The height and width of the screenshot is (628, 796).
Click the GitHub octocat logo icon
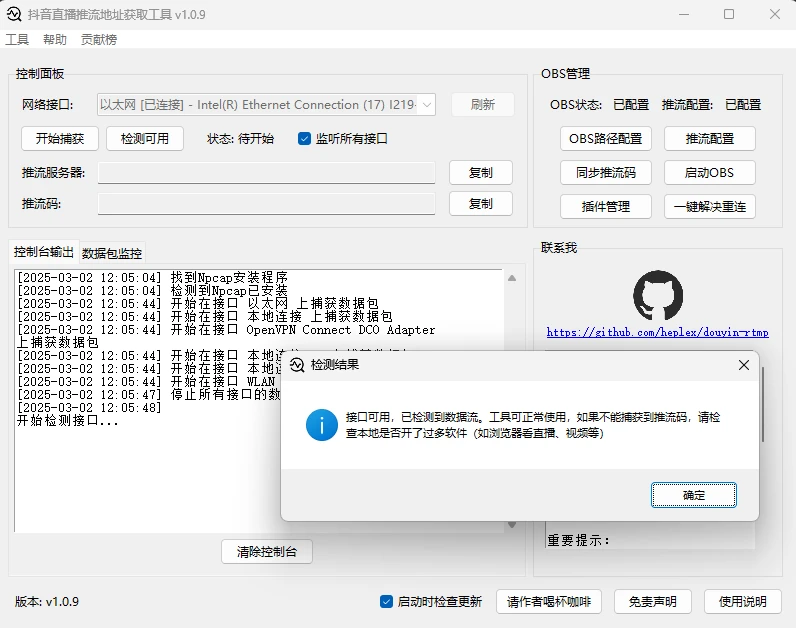click(x=658, y=295)
